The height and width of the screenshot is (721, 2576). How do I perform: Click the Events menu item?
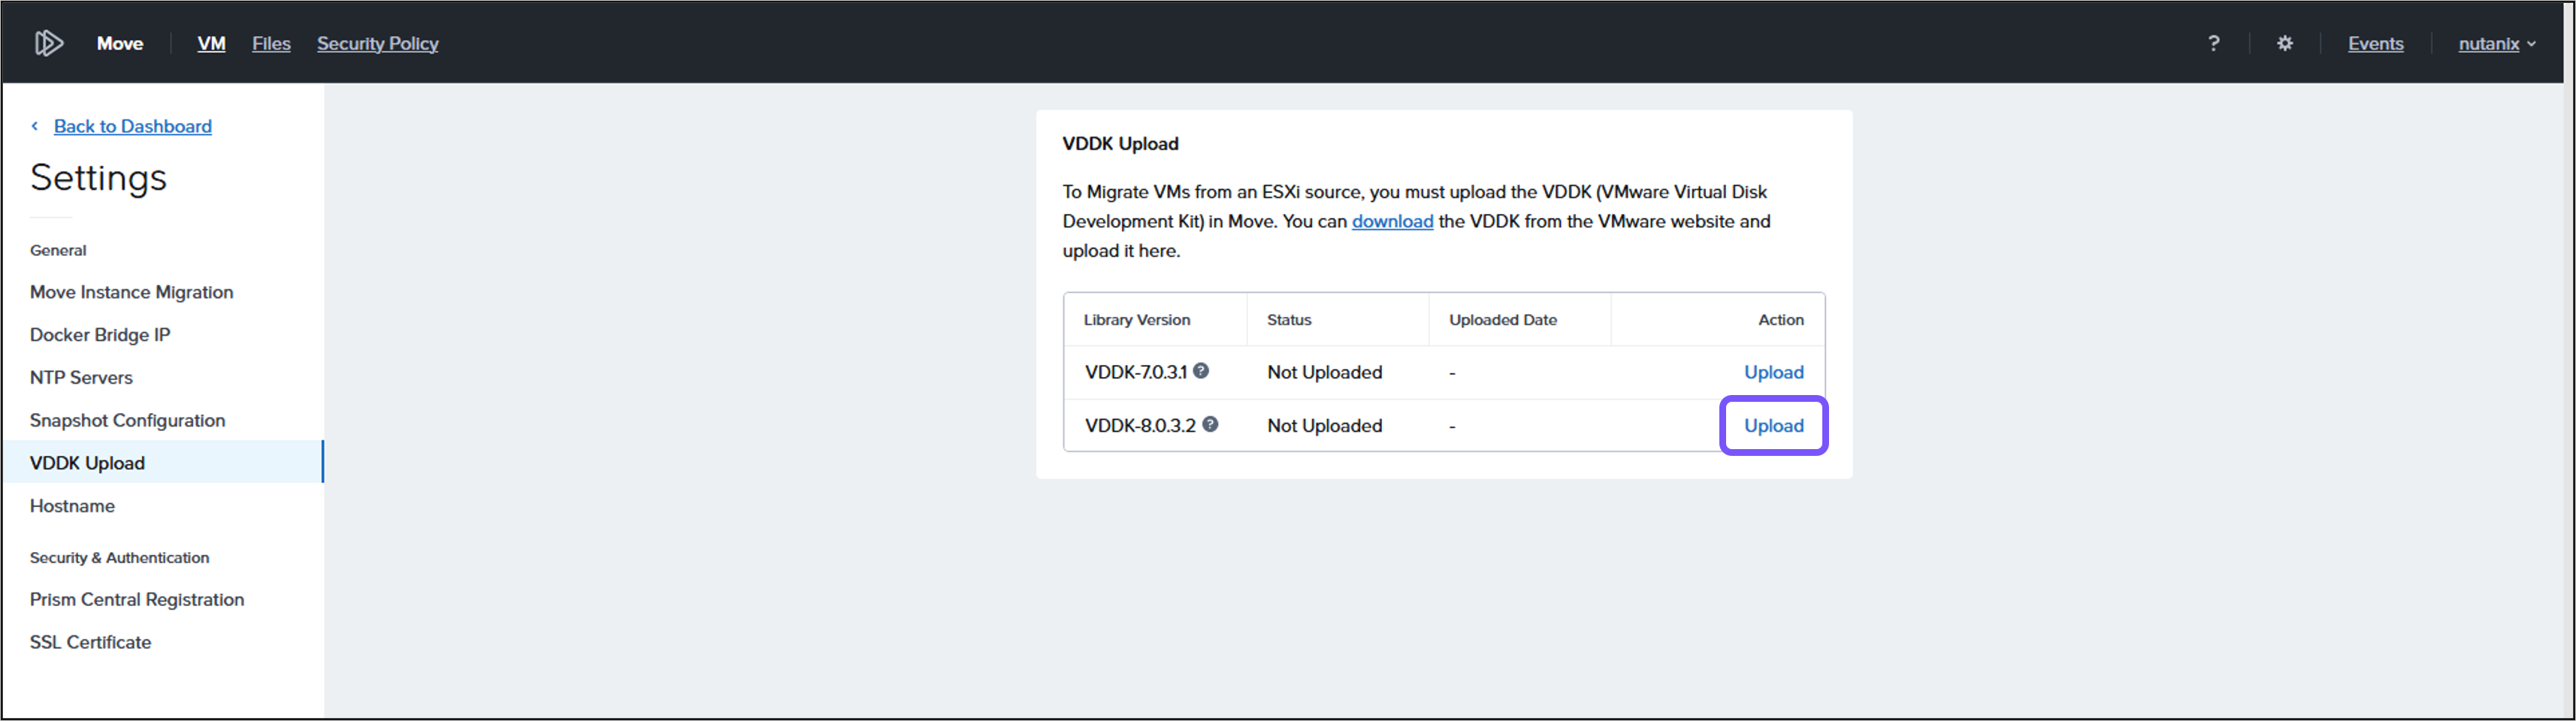2375,43
